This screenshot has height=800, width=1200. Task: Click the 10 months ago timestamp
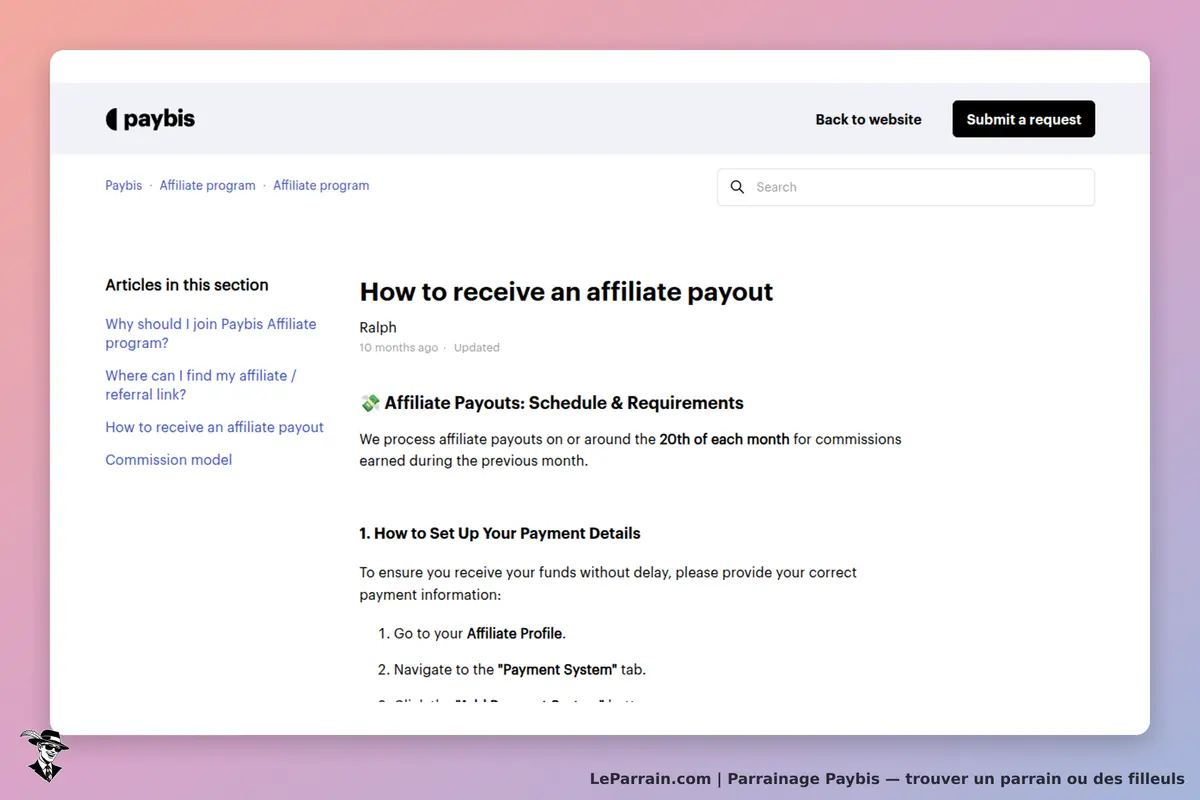point(399,348)
